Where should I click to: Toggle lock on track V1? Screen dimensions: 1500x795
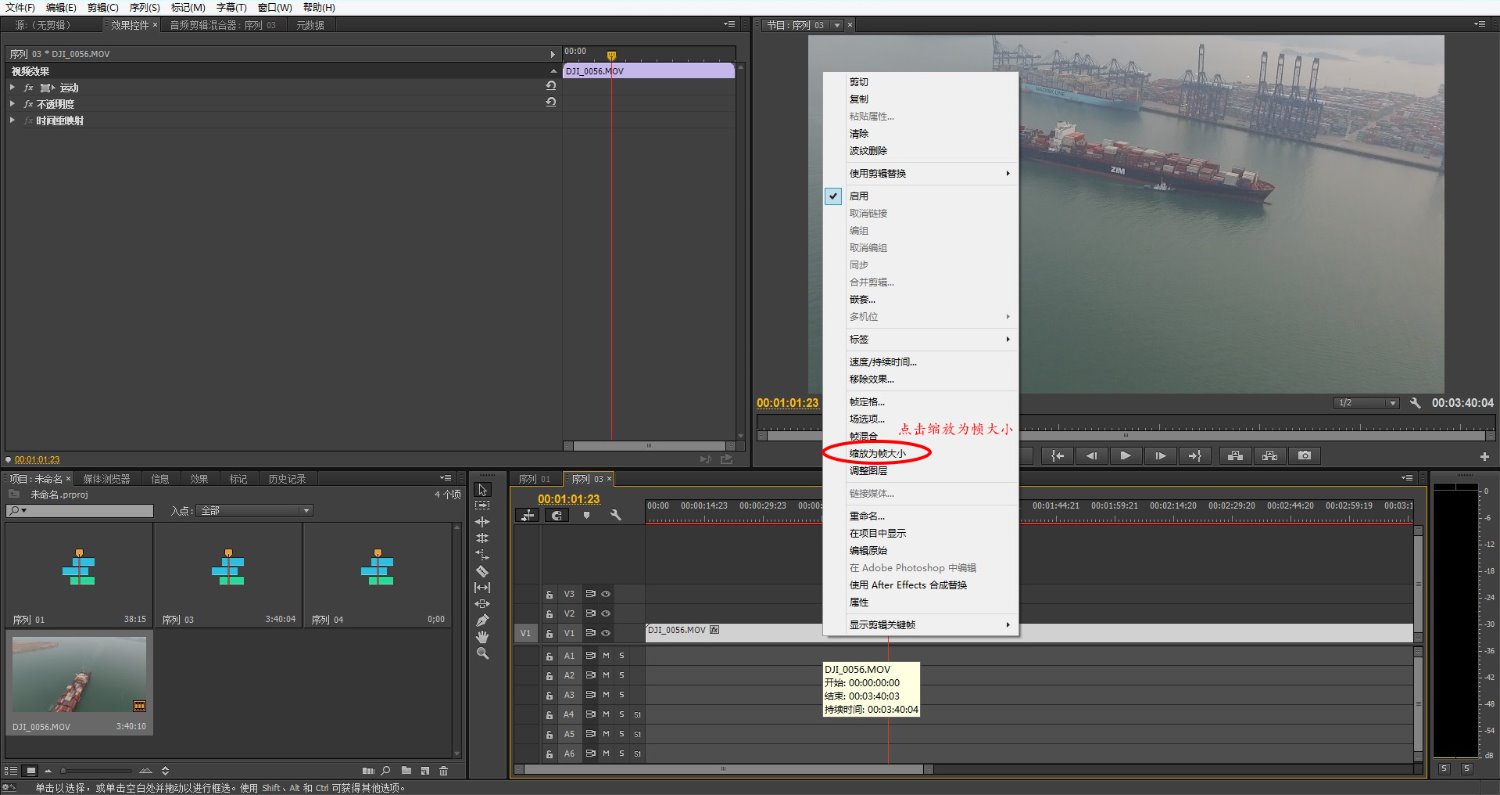pyautogui.click(x=549, y=633)
